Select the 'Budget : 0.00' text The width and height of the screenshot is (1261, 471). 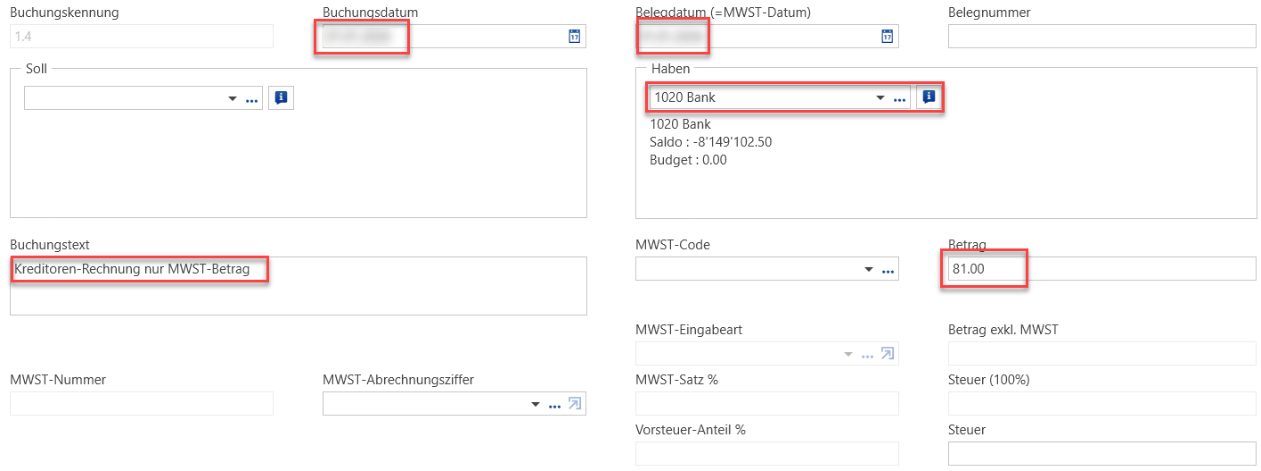coord(688,159)
